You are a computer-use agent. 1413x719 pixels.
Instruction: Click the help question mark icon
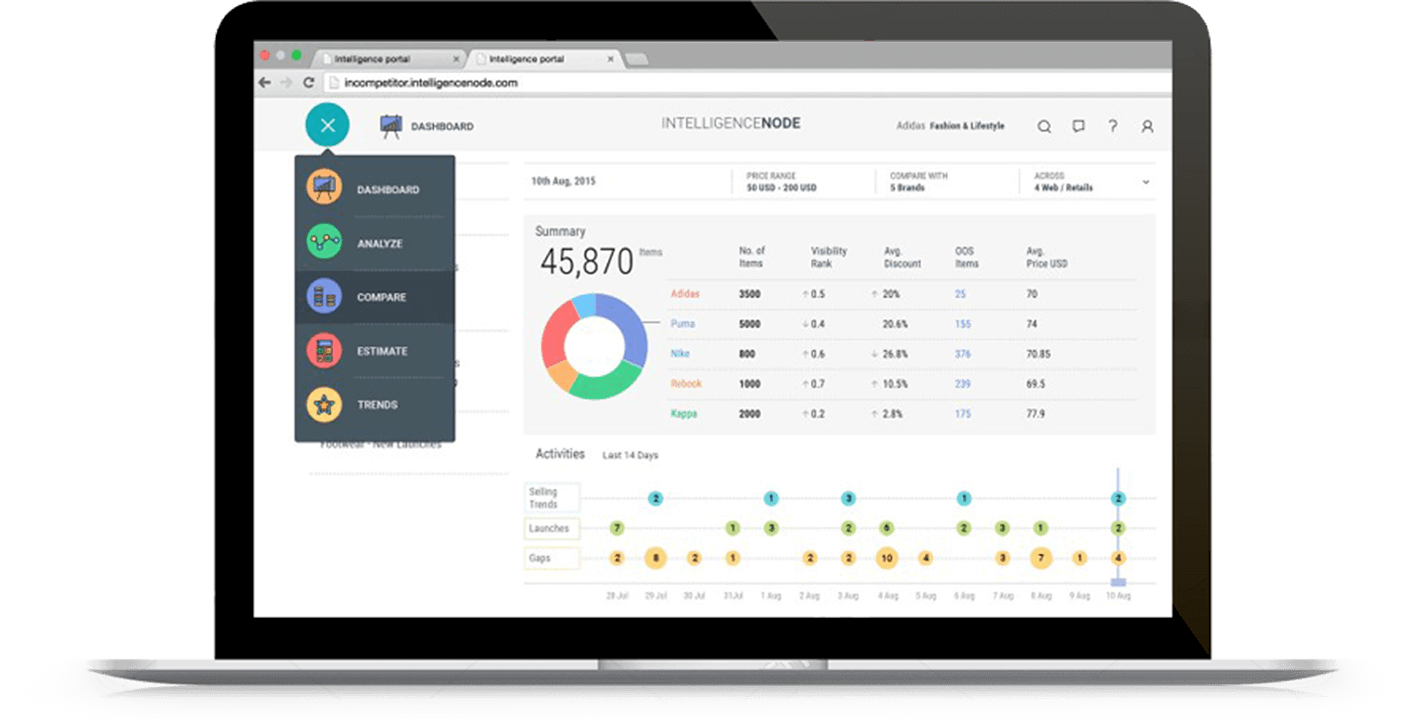(x=1112, y=127)
